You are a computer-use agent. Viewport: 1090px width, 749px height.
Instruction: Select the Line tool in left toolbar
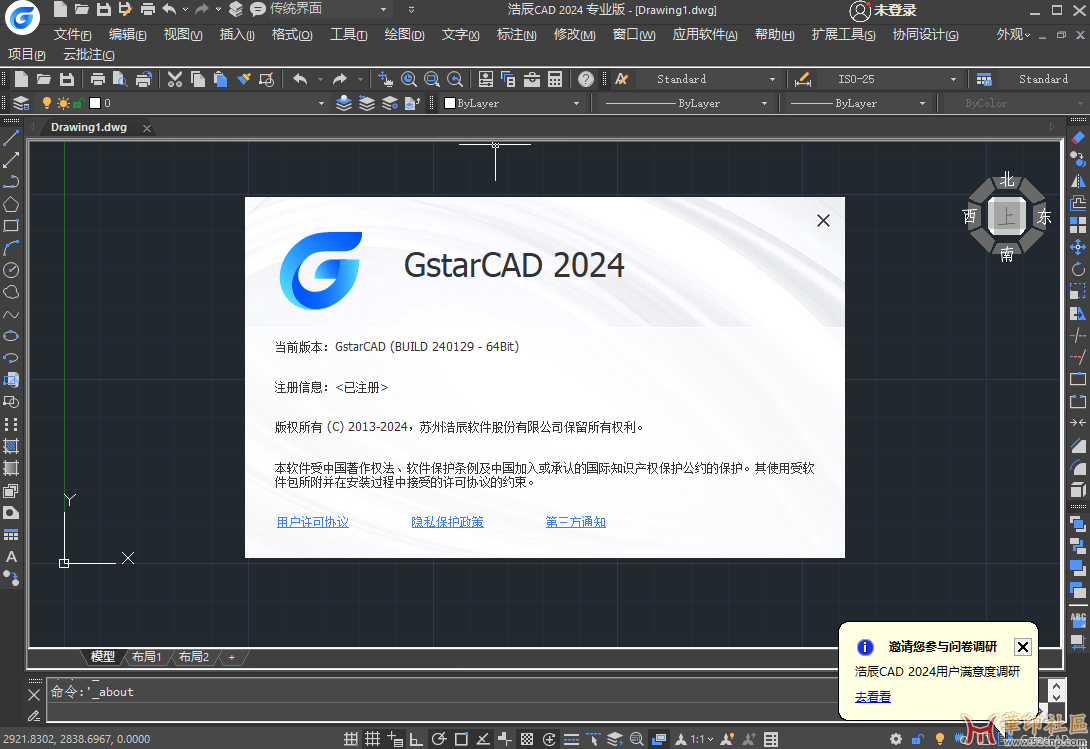(10, 138)
